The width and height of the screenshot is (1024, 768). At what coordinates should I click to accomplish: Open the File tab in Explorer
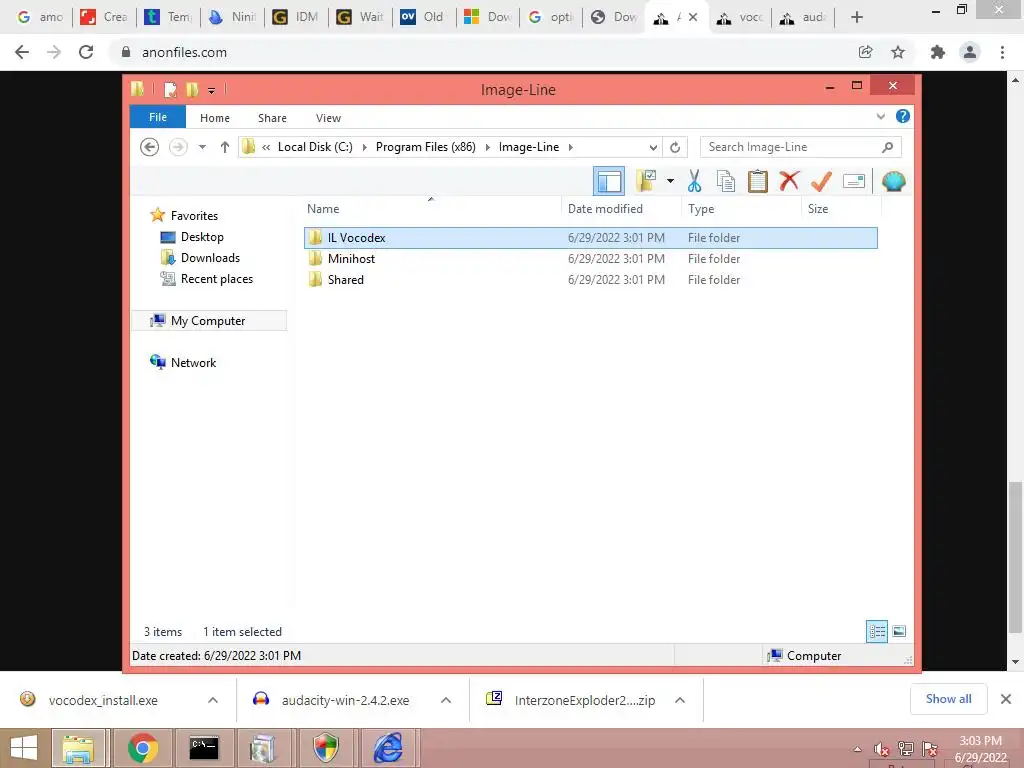point(158,117)
